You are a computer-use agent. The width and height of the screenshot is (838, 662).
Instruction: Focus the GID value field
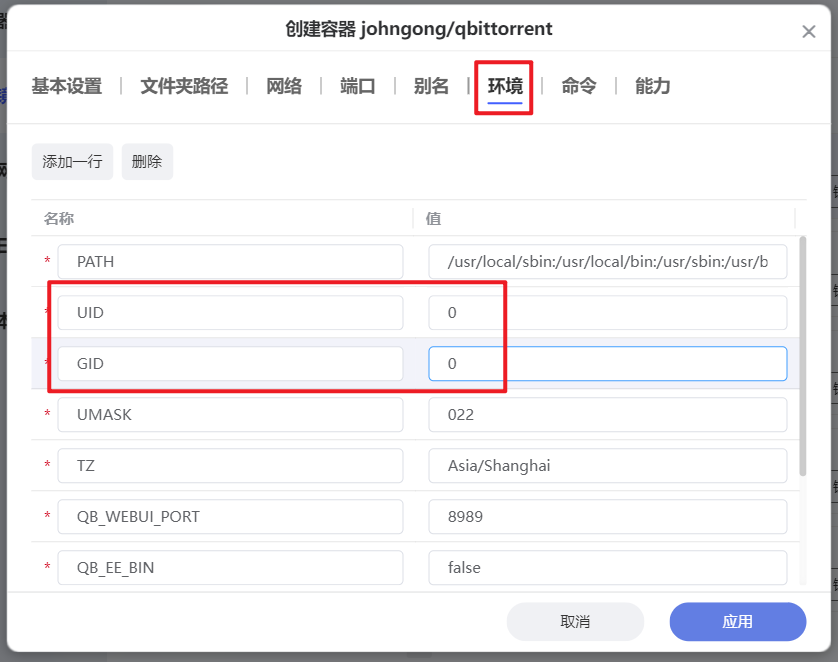(x=608, y=363)
